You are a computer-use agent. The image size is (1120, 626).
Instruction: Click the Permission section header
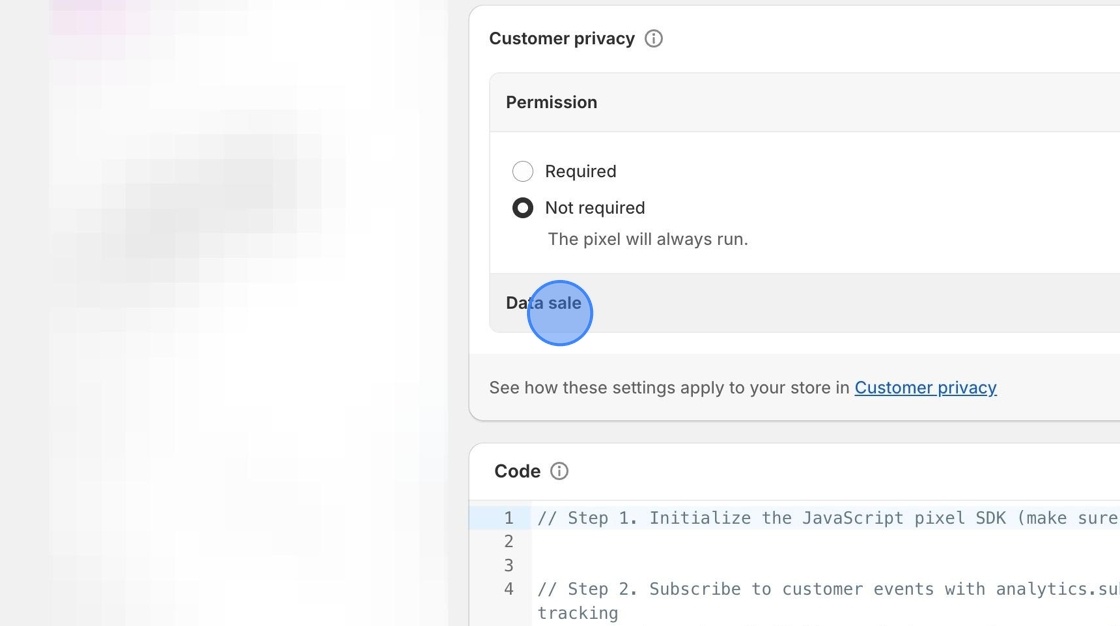click(x=551, y=102)
